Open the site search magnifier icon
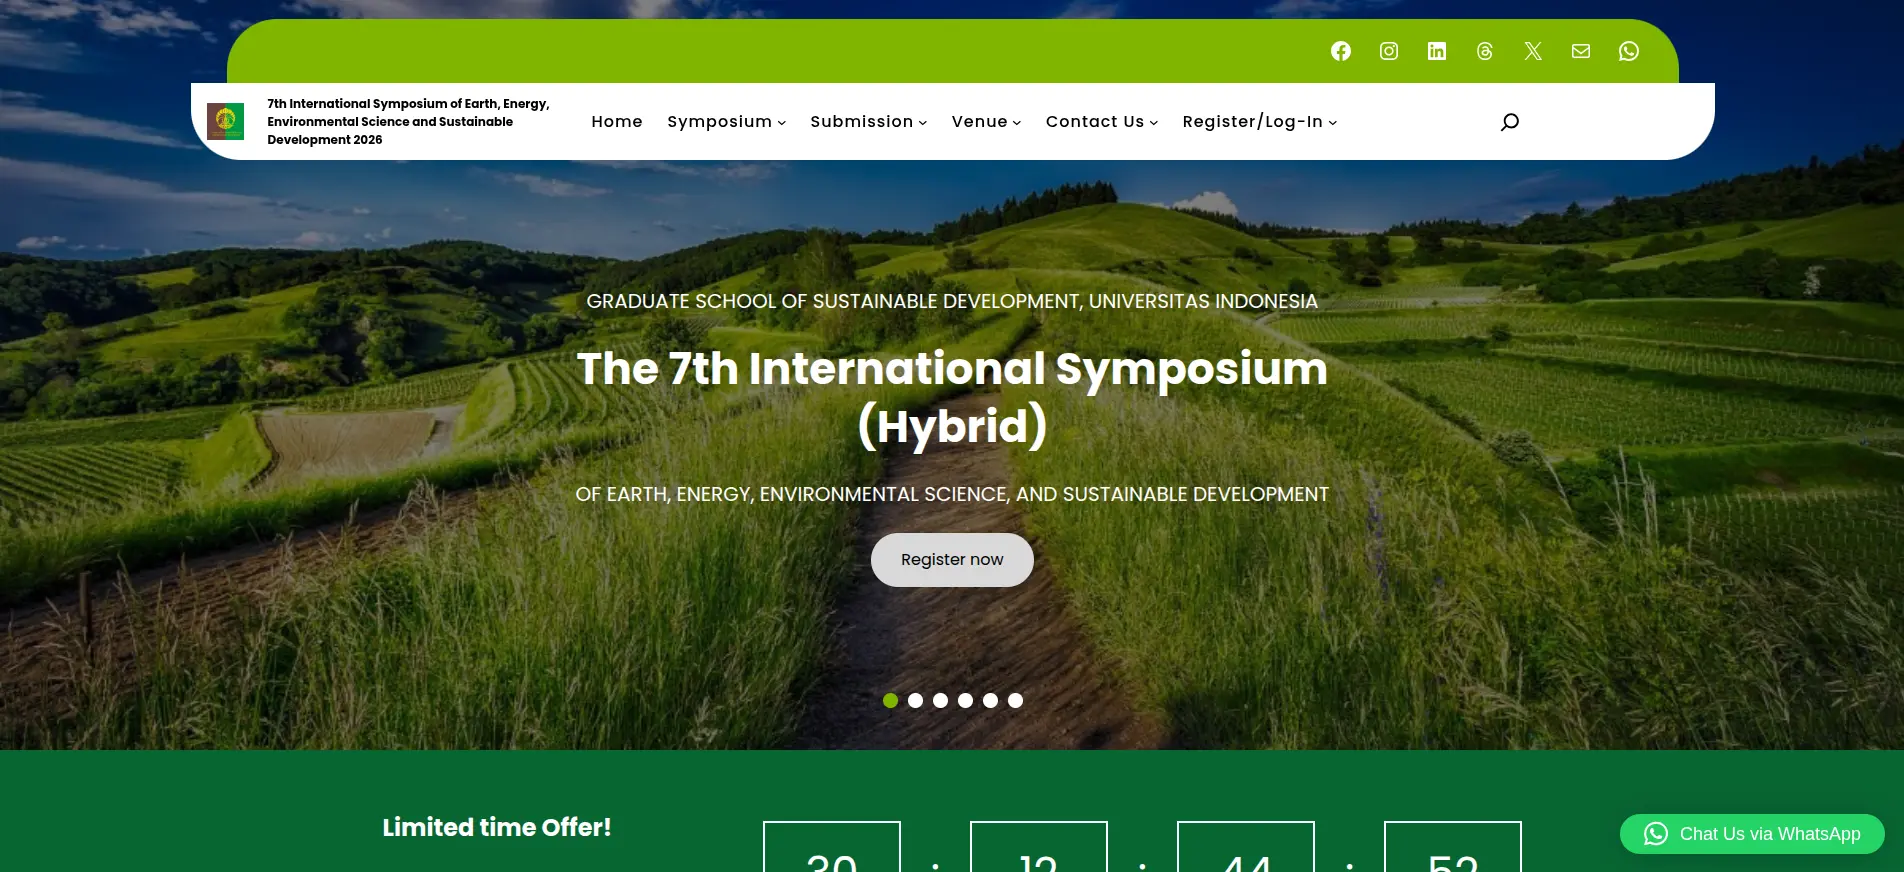This screenshot has height=872, width=1904. pyautogui.click(x=1509, y=122)
